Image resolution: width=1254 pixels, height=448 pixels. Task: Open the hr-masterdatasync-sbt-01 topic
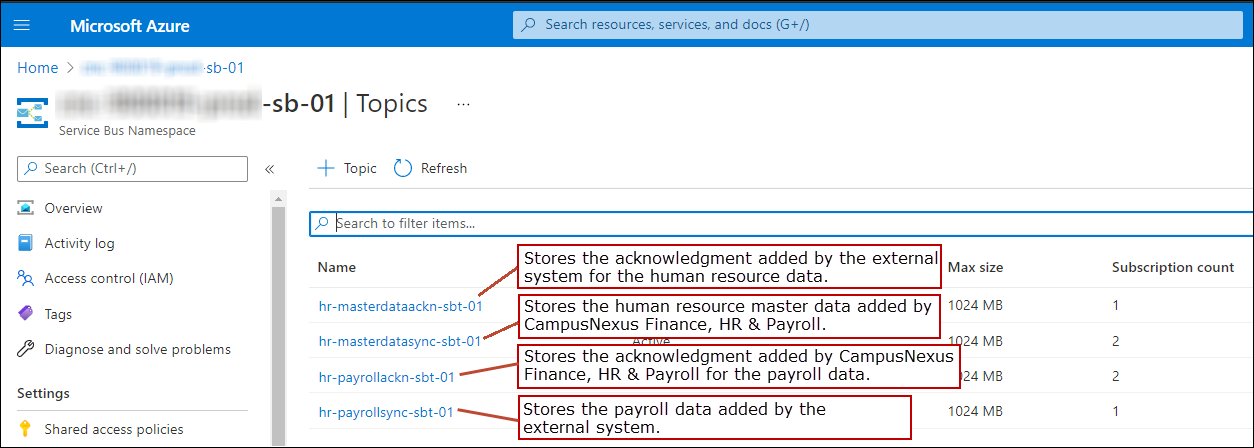[400, 341]
